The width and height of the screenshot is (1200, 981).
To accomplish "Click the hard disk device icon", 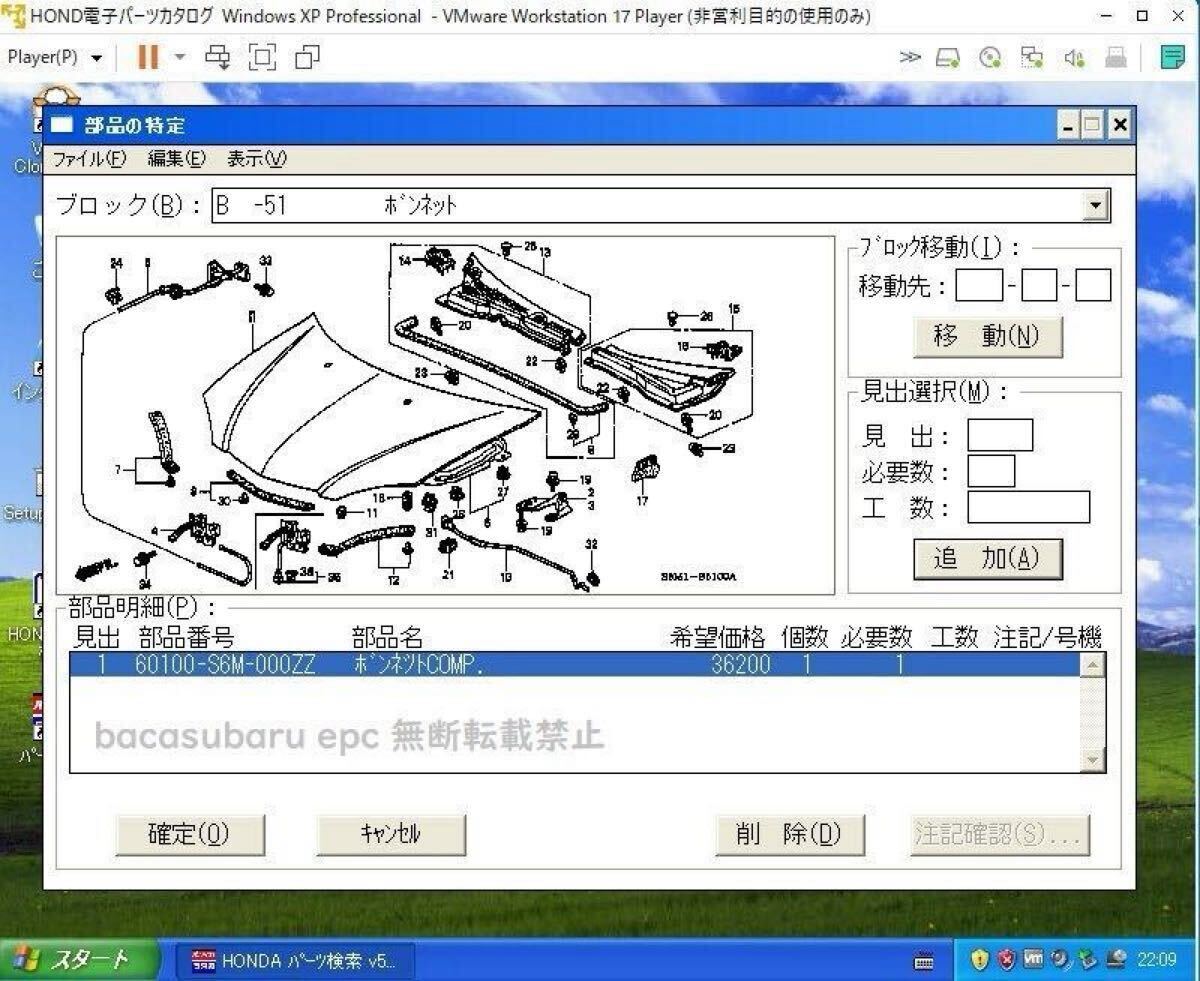I will pos(948,57).
